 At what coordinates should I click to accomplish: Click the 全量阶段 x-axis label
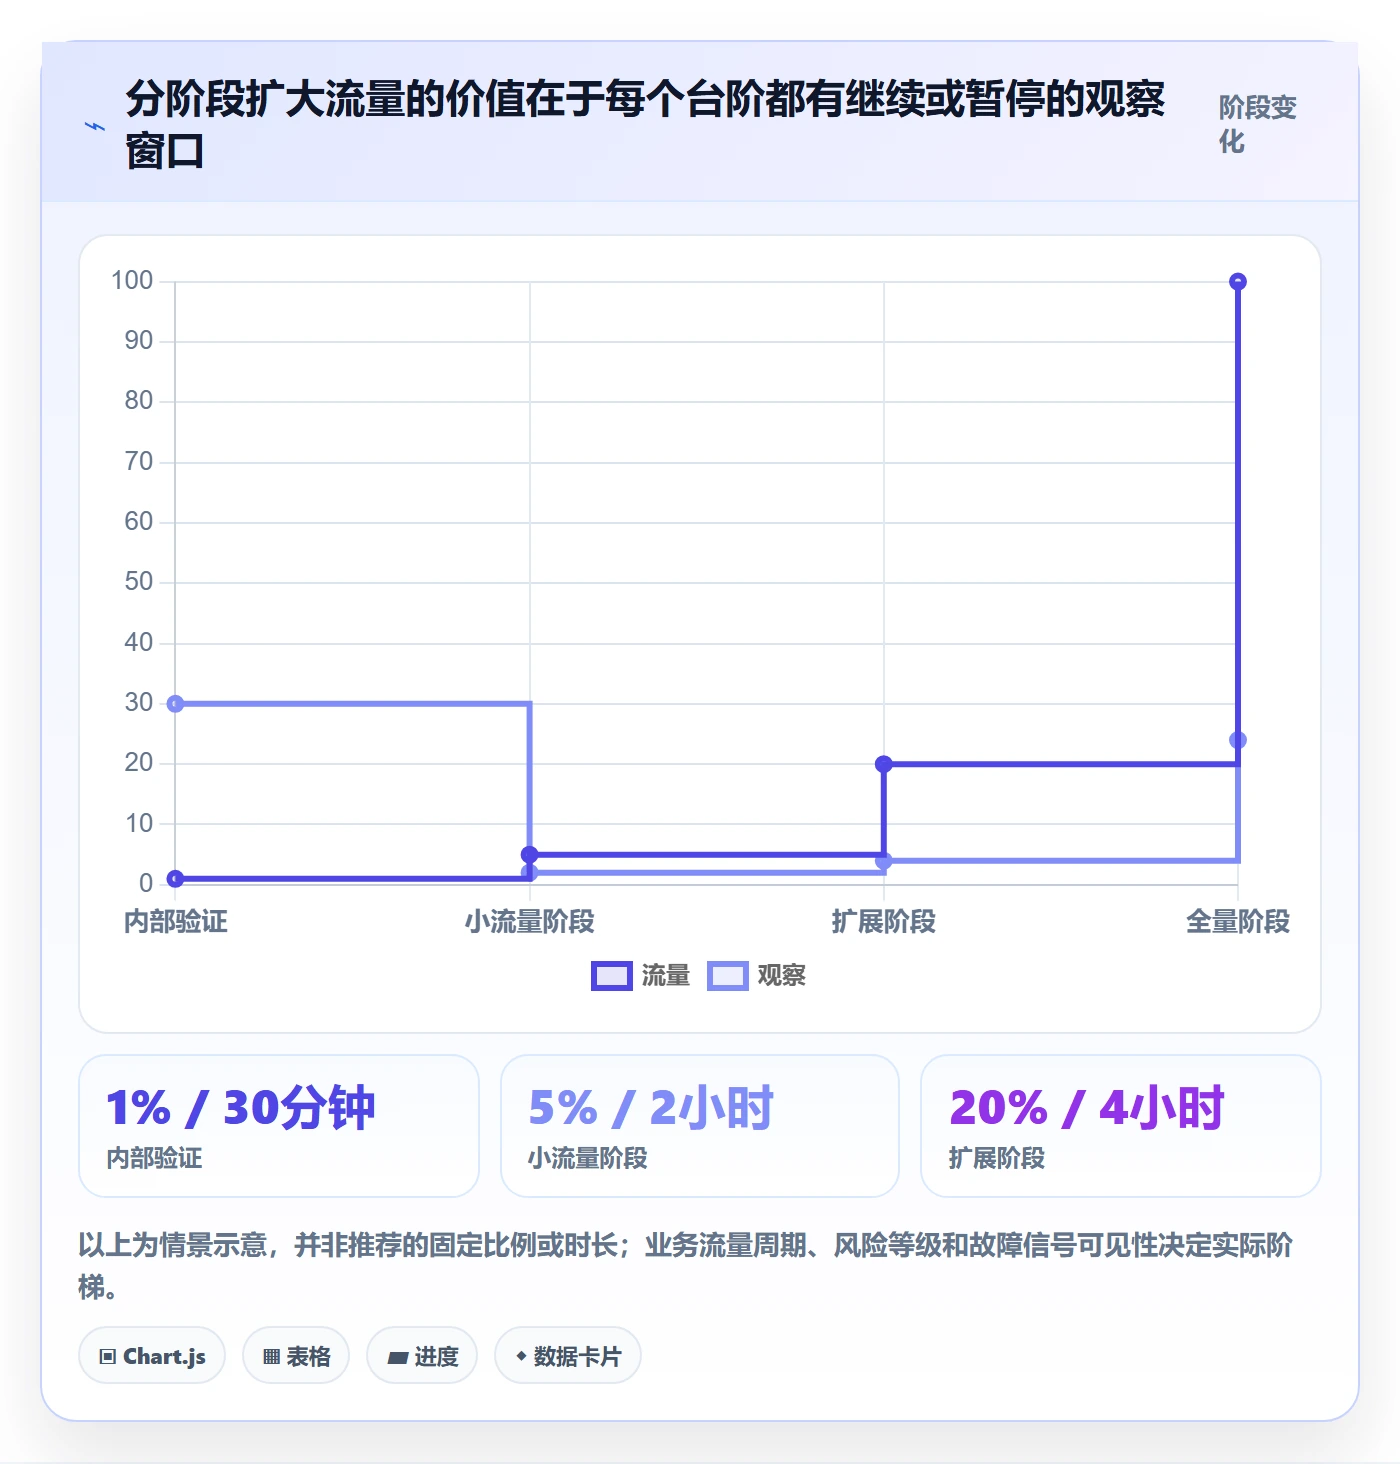1238,922
